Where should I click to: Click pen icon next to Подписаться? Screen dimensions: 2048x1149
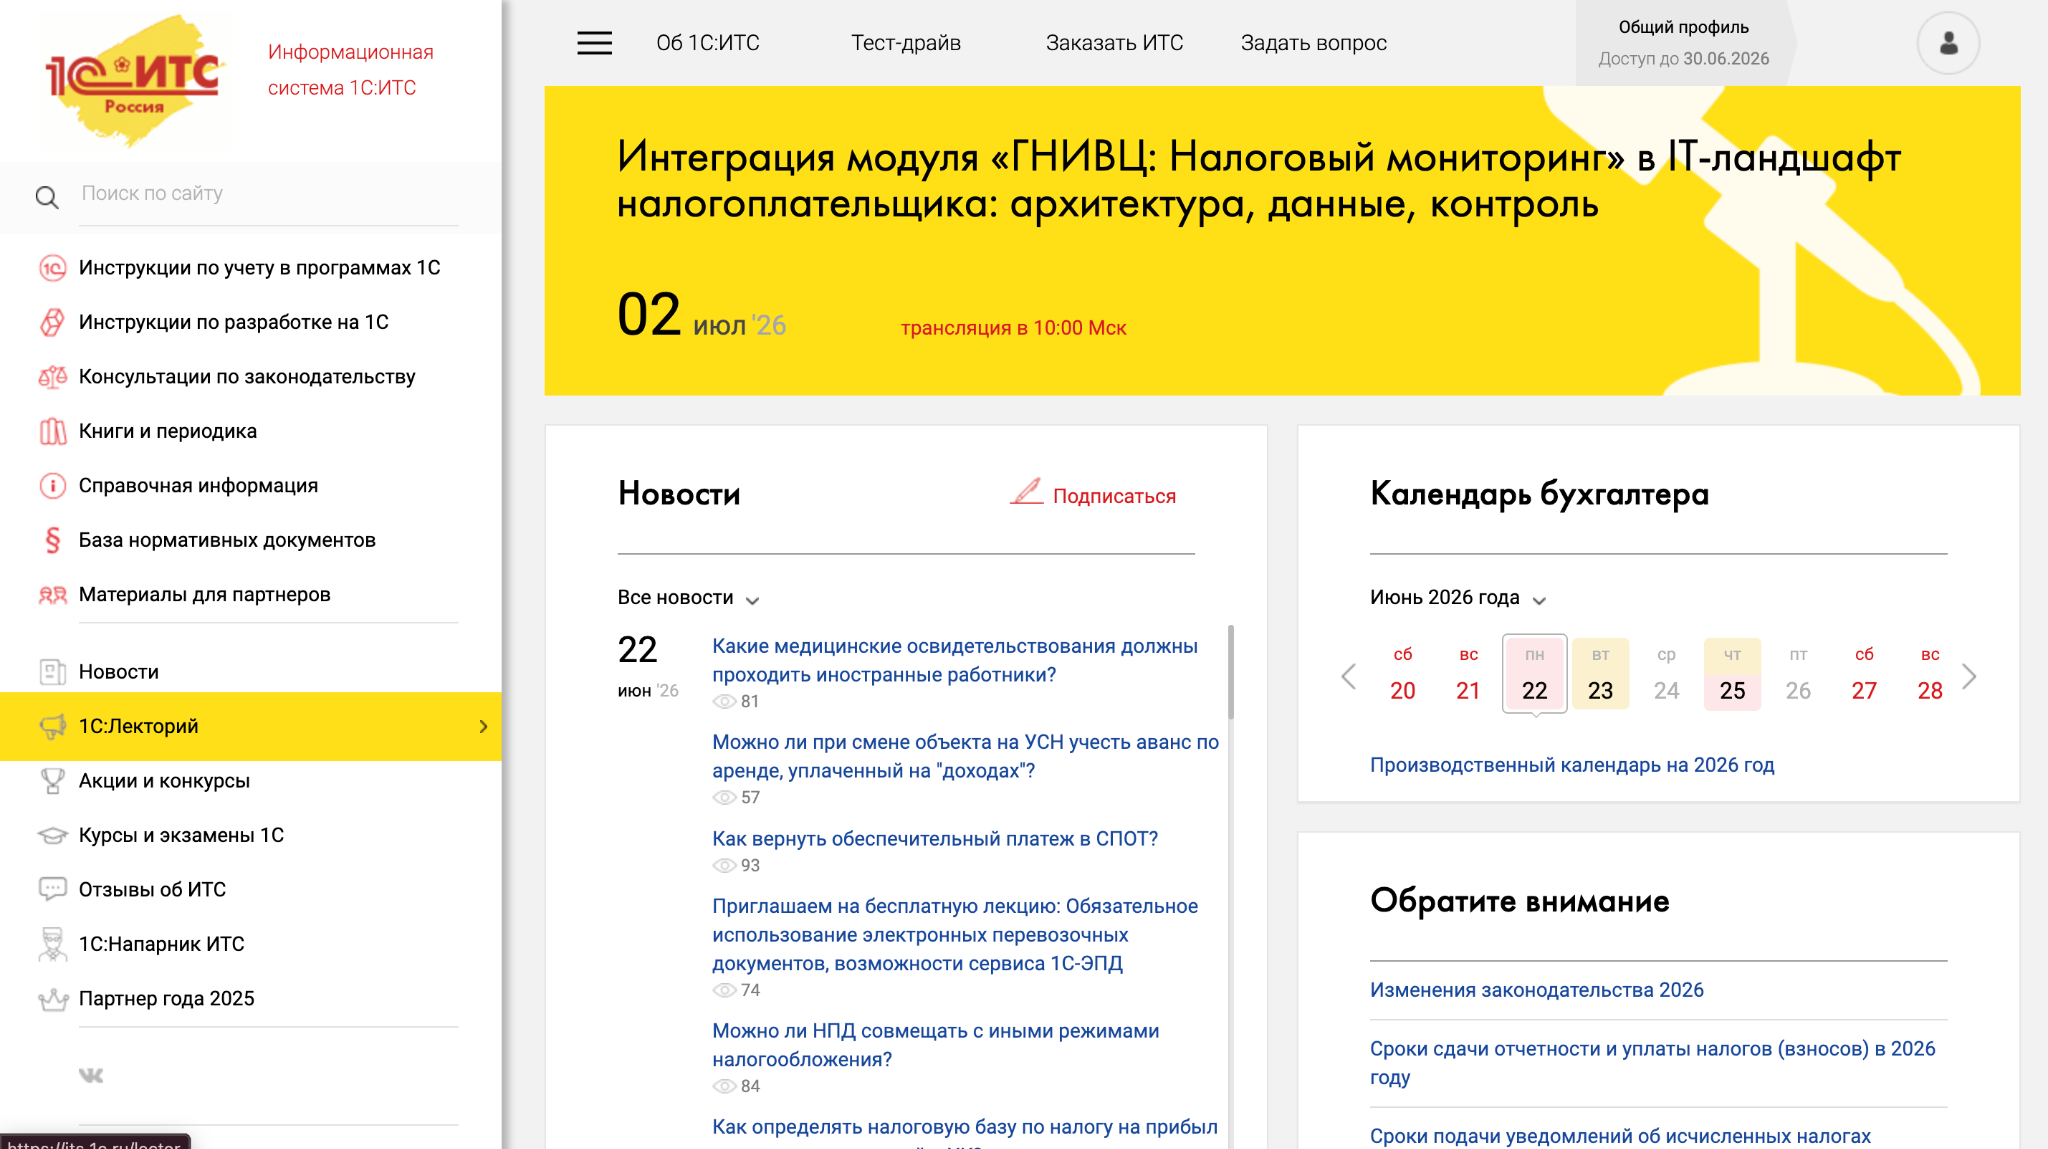[x=1027, y=492]
